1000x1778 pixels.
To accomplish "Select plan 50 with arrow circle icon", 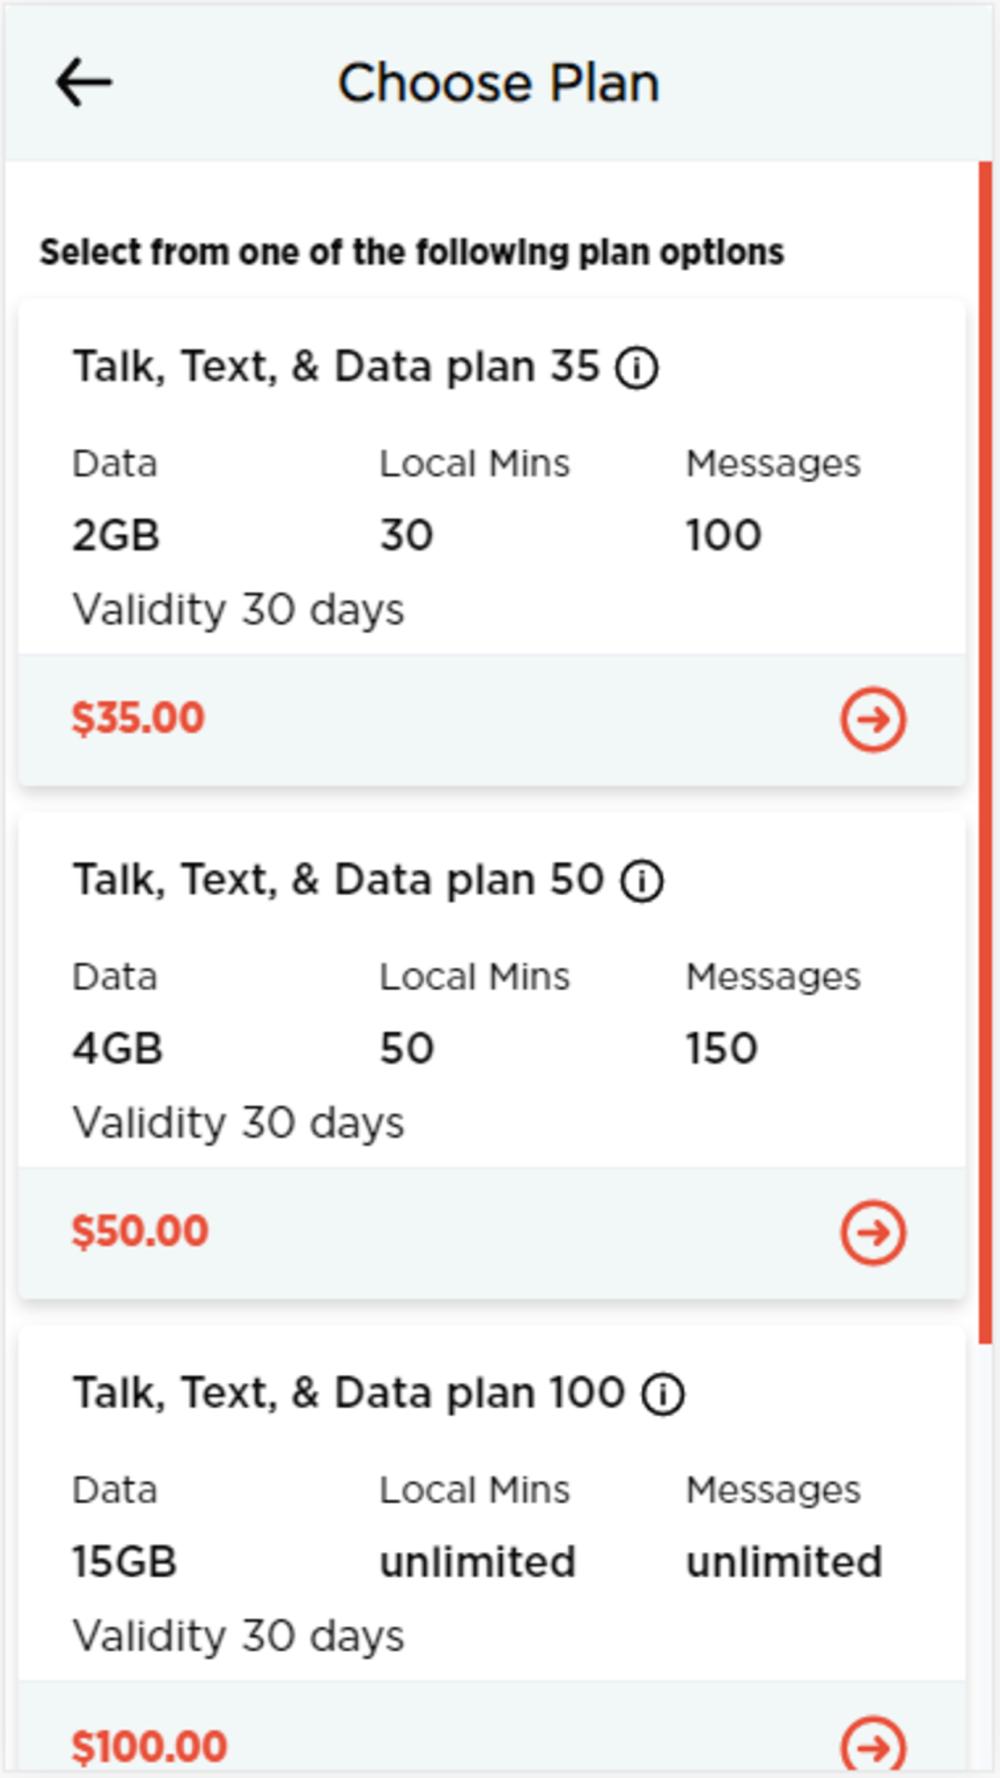I will click(873, 1232).
